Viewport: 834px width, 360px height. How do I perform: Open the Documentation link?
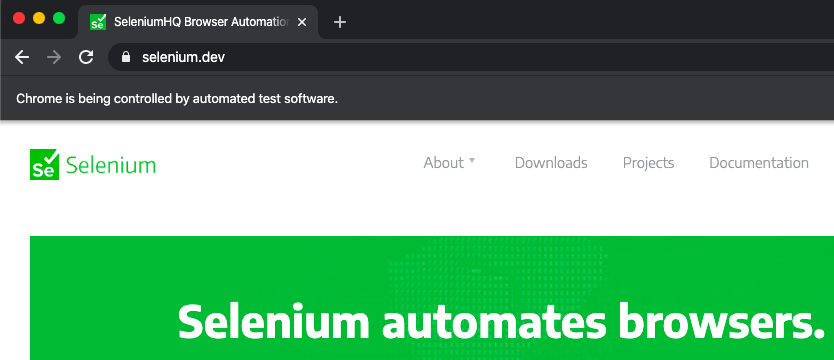pos(759,163)
